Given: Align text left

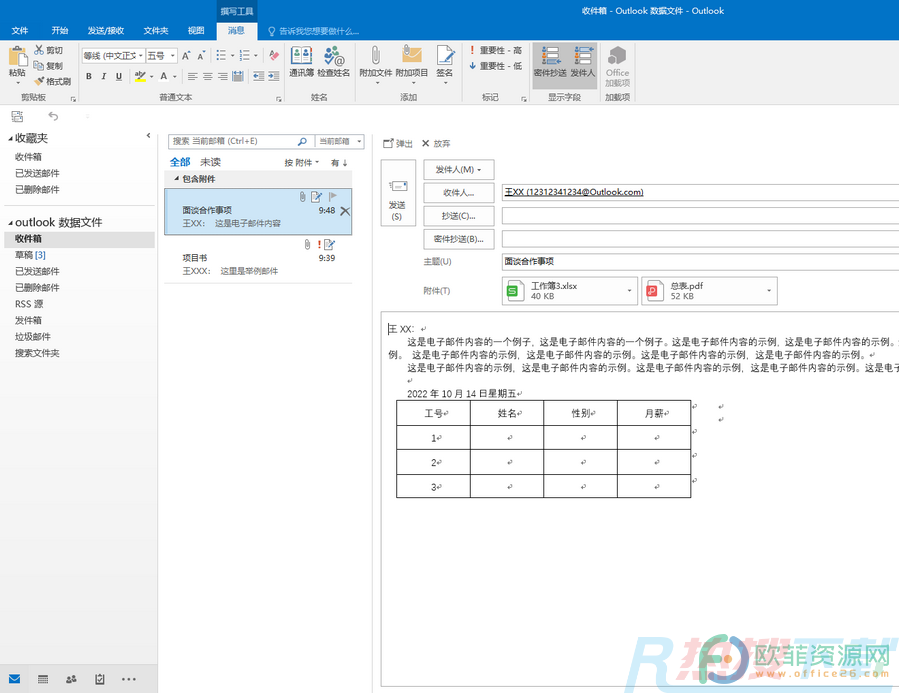Looking at the screenshot, I should click(x=193, y=76).
